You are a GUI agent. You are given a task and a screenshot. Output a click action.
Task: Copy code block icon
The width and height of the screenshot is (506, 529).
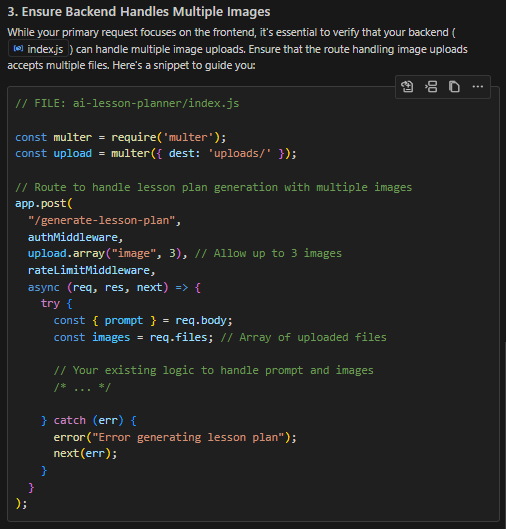coord(454,87)
